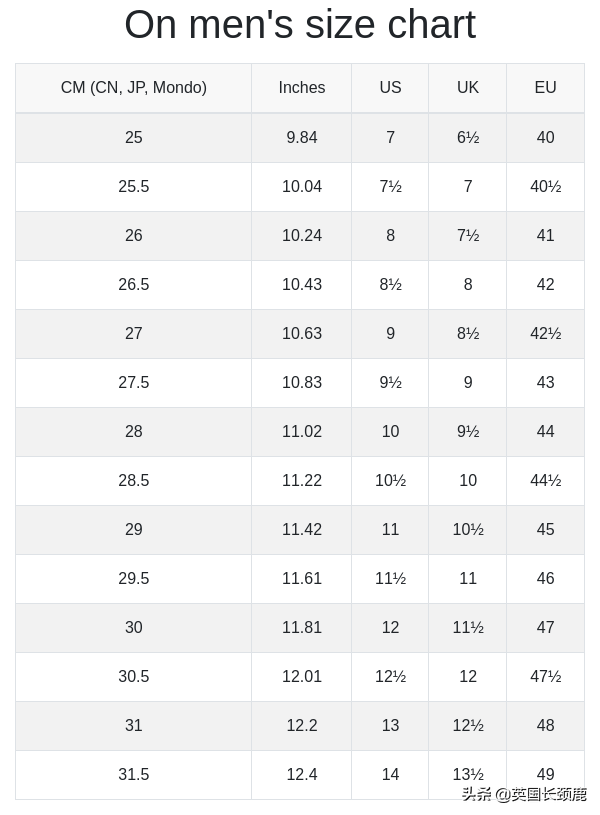Click the 11.81 inches cell
The image size is (600, 815).
pos(302,628)
